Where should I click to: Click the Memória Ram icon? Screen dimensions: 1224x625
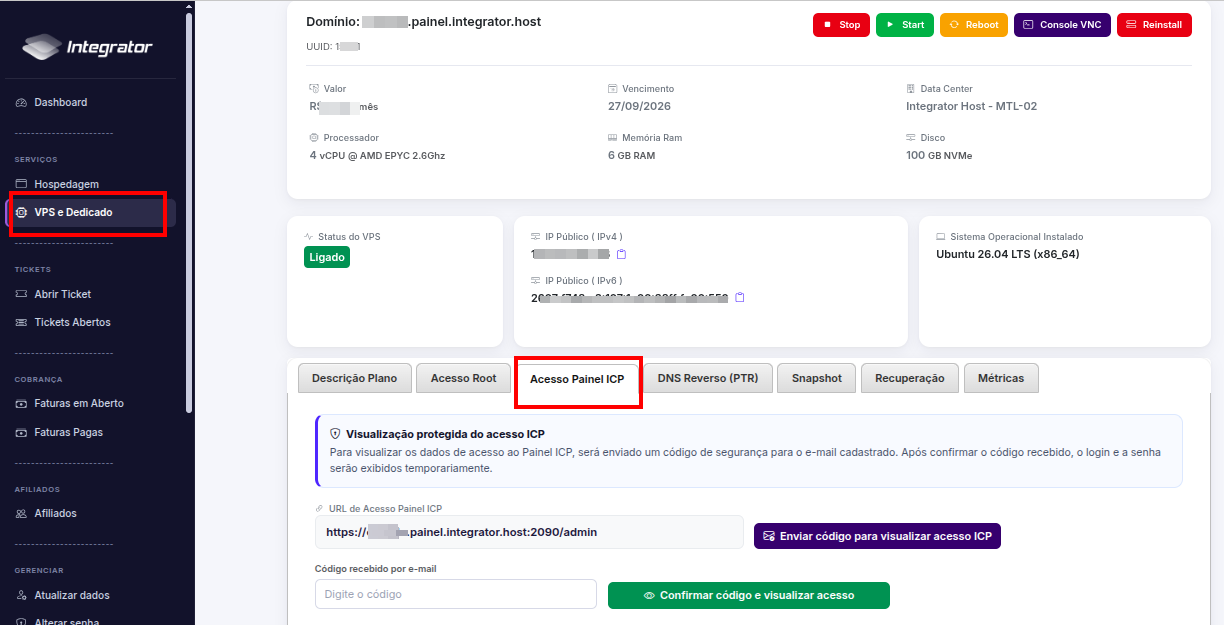(613, 138)
